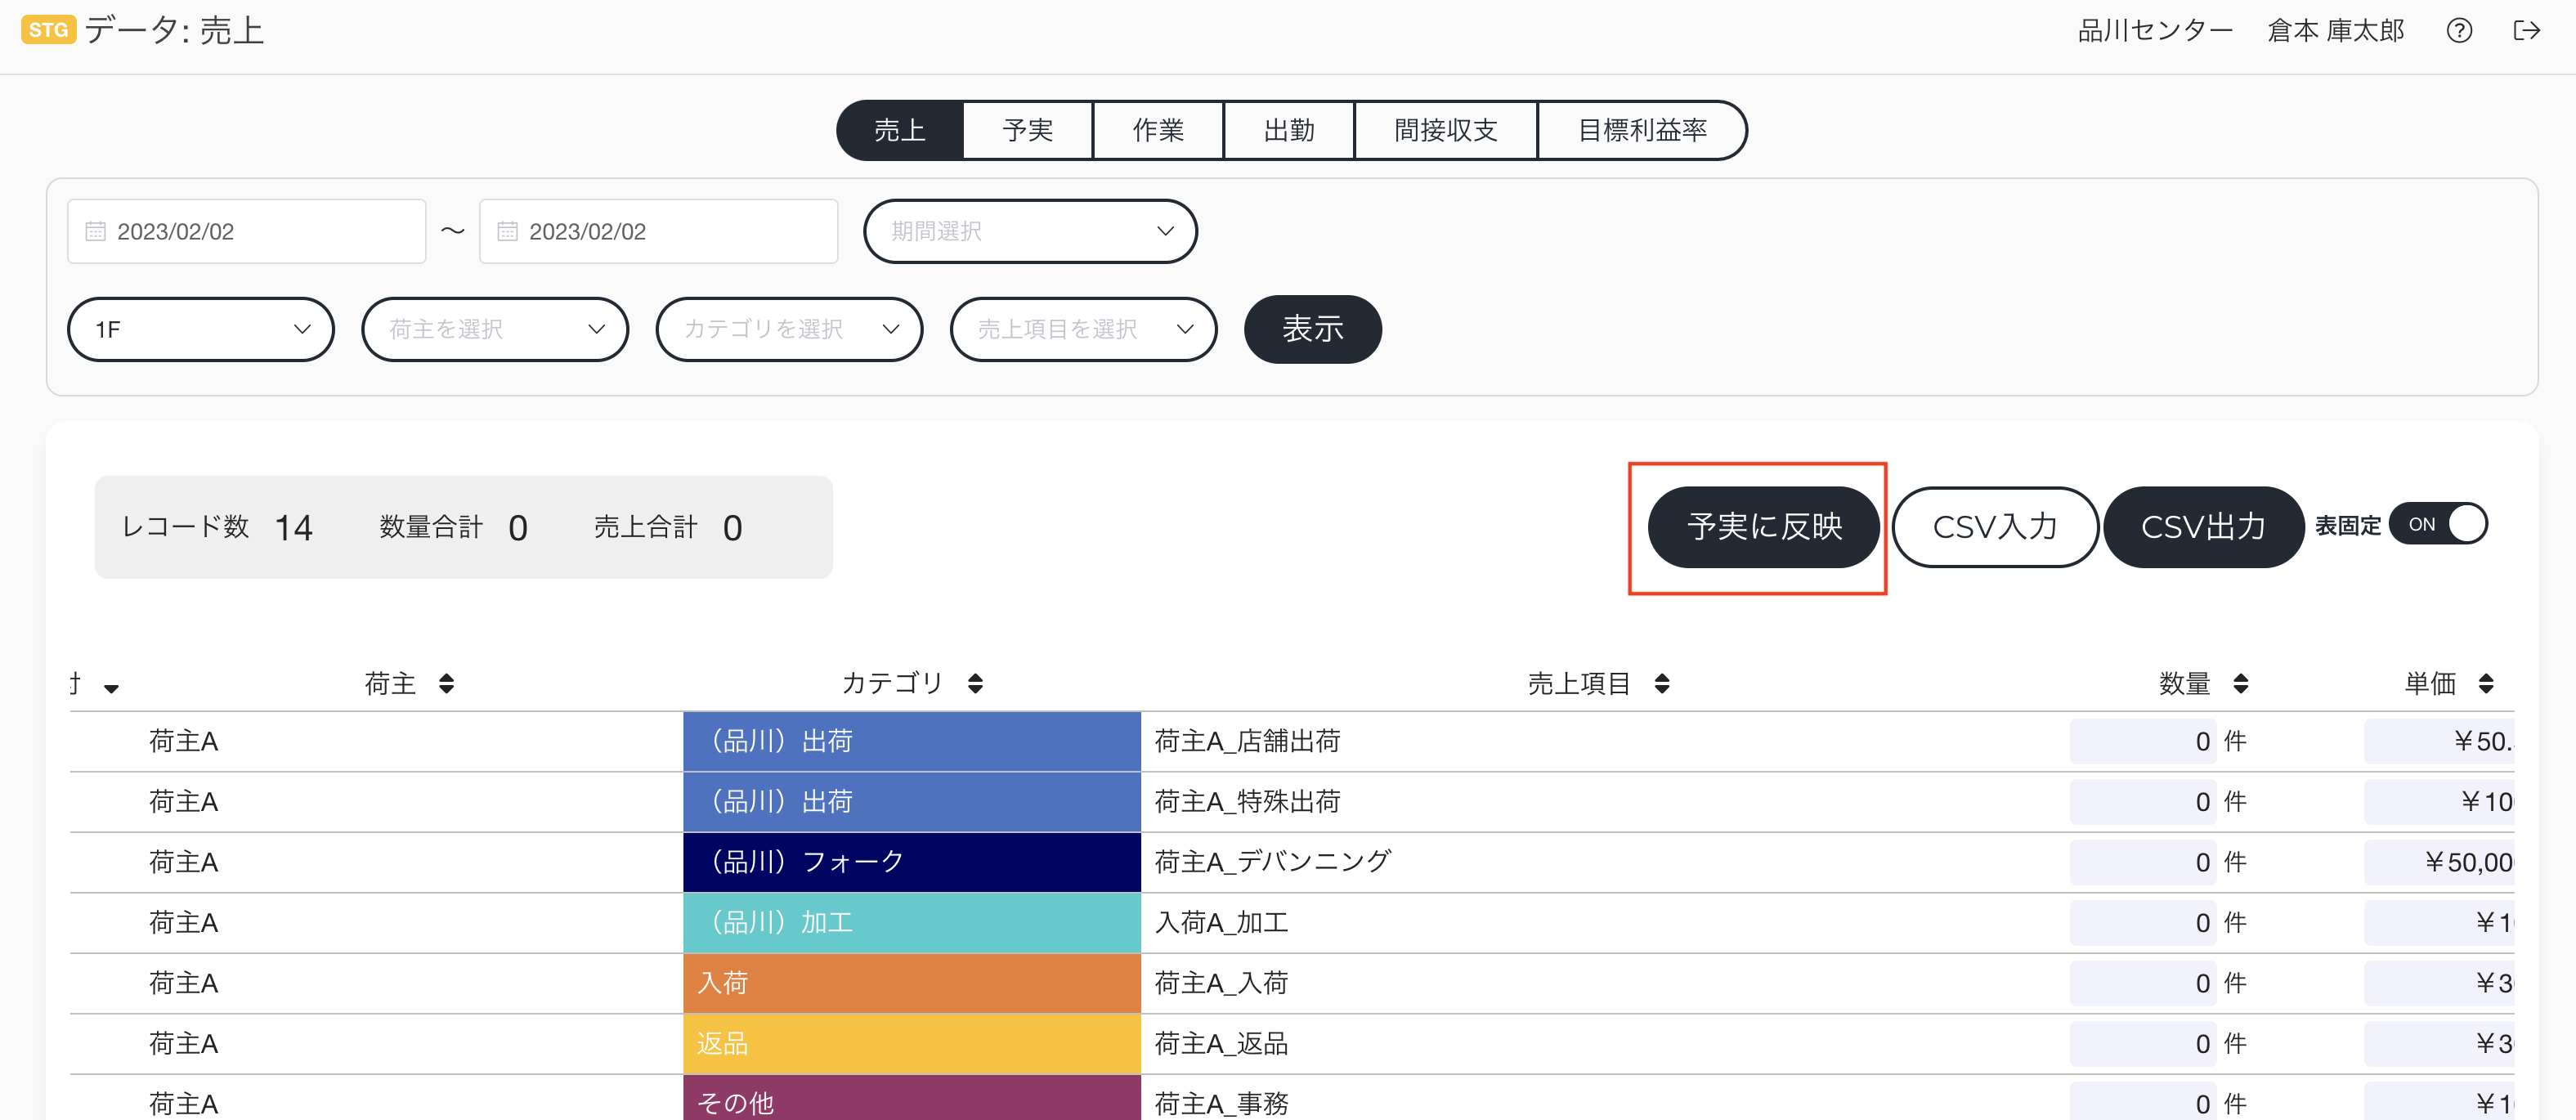2576x1120 pixels.
Task: Click the (品川) フォーク category color cell
Action: pyautogui.click(x=911, y=862)
